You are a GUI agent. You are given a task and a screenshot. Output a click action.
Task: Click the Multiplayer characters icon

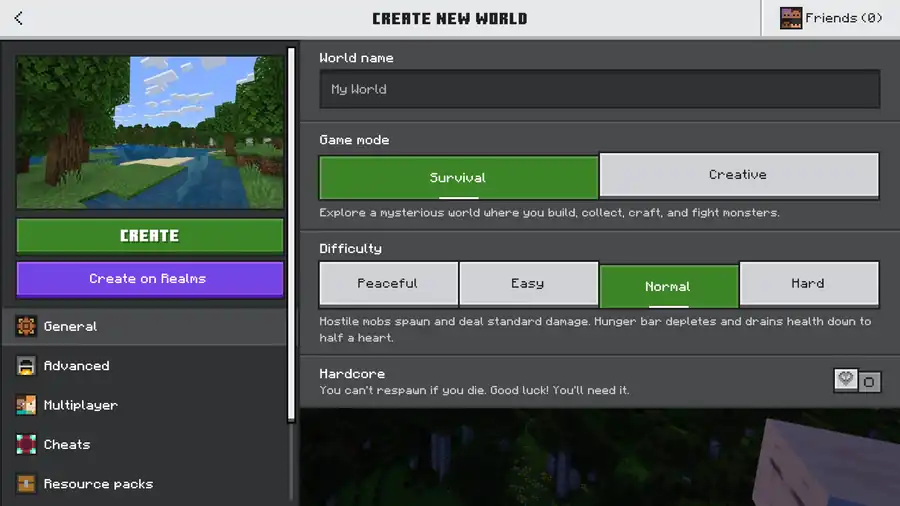point(26,405)
